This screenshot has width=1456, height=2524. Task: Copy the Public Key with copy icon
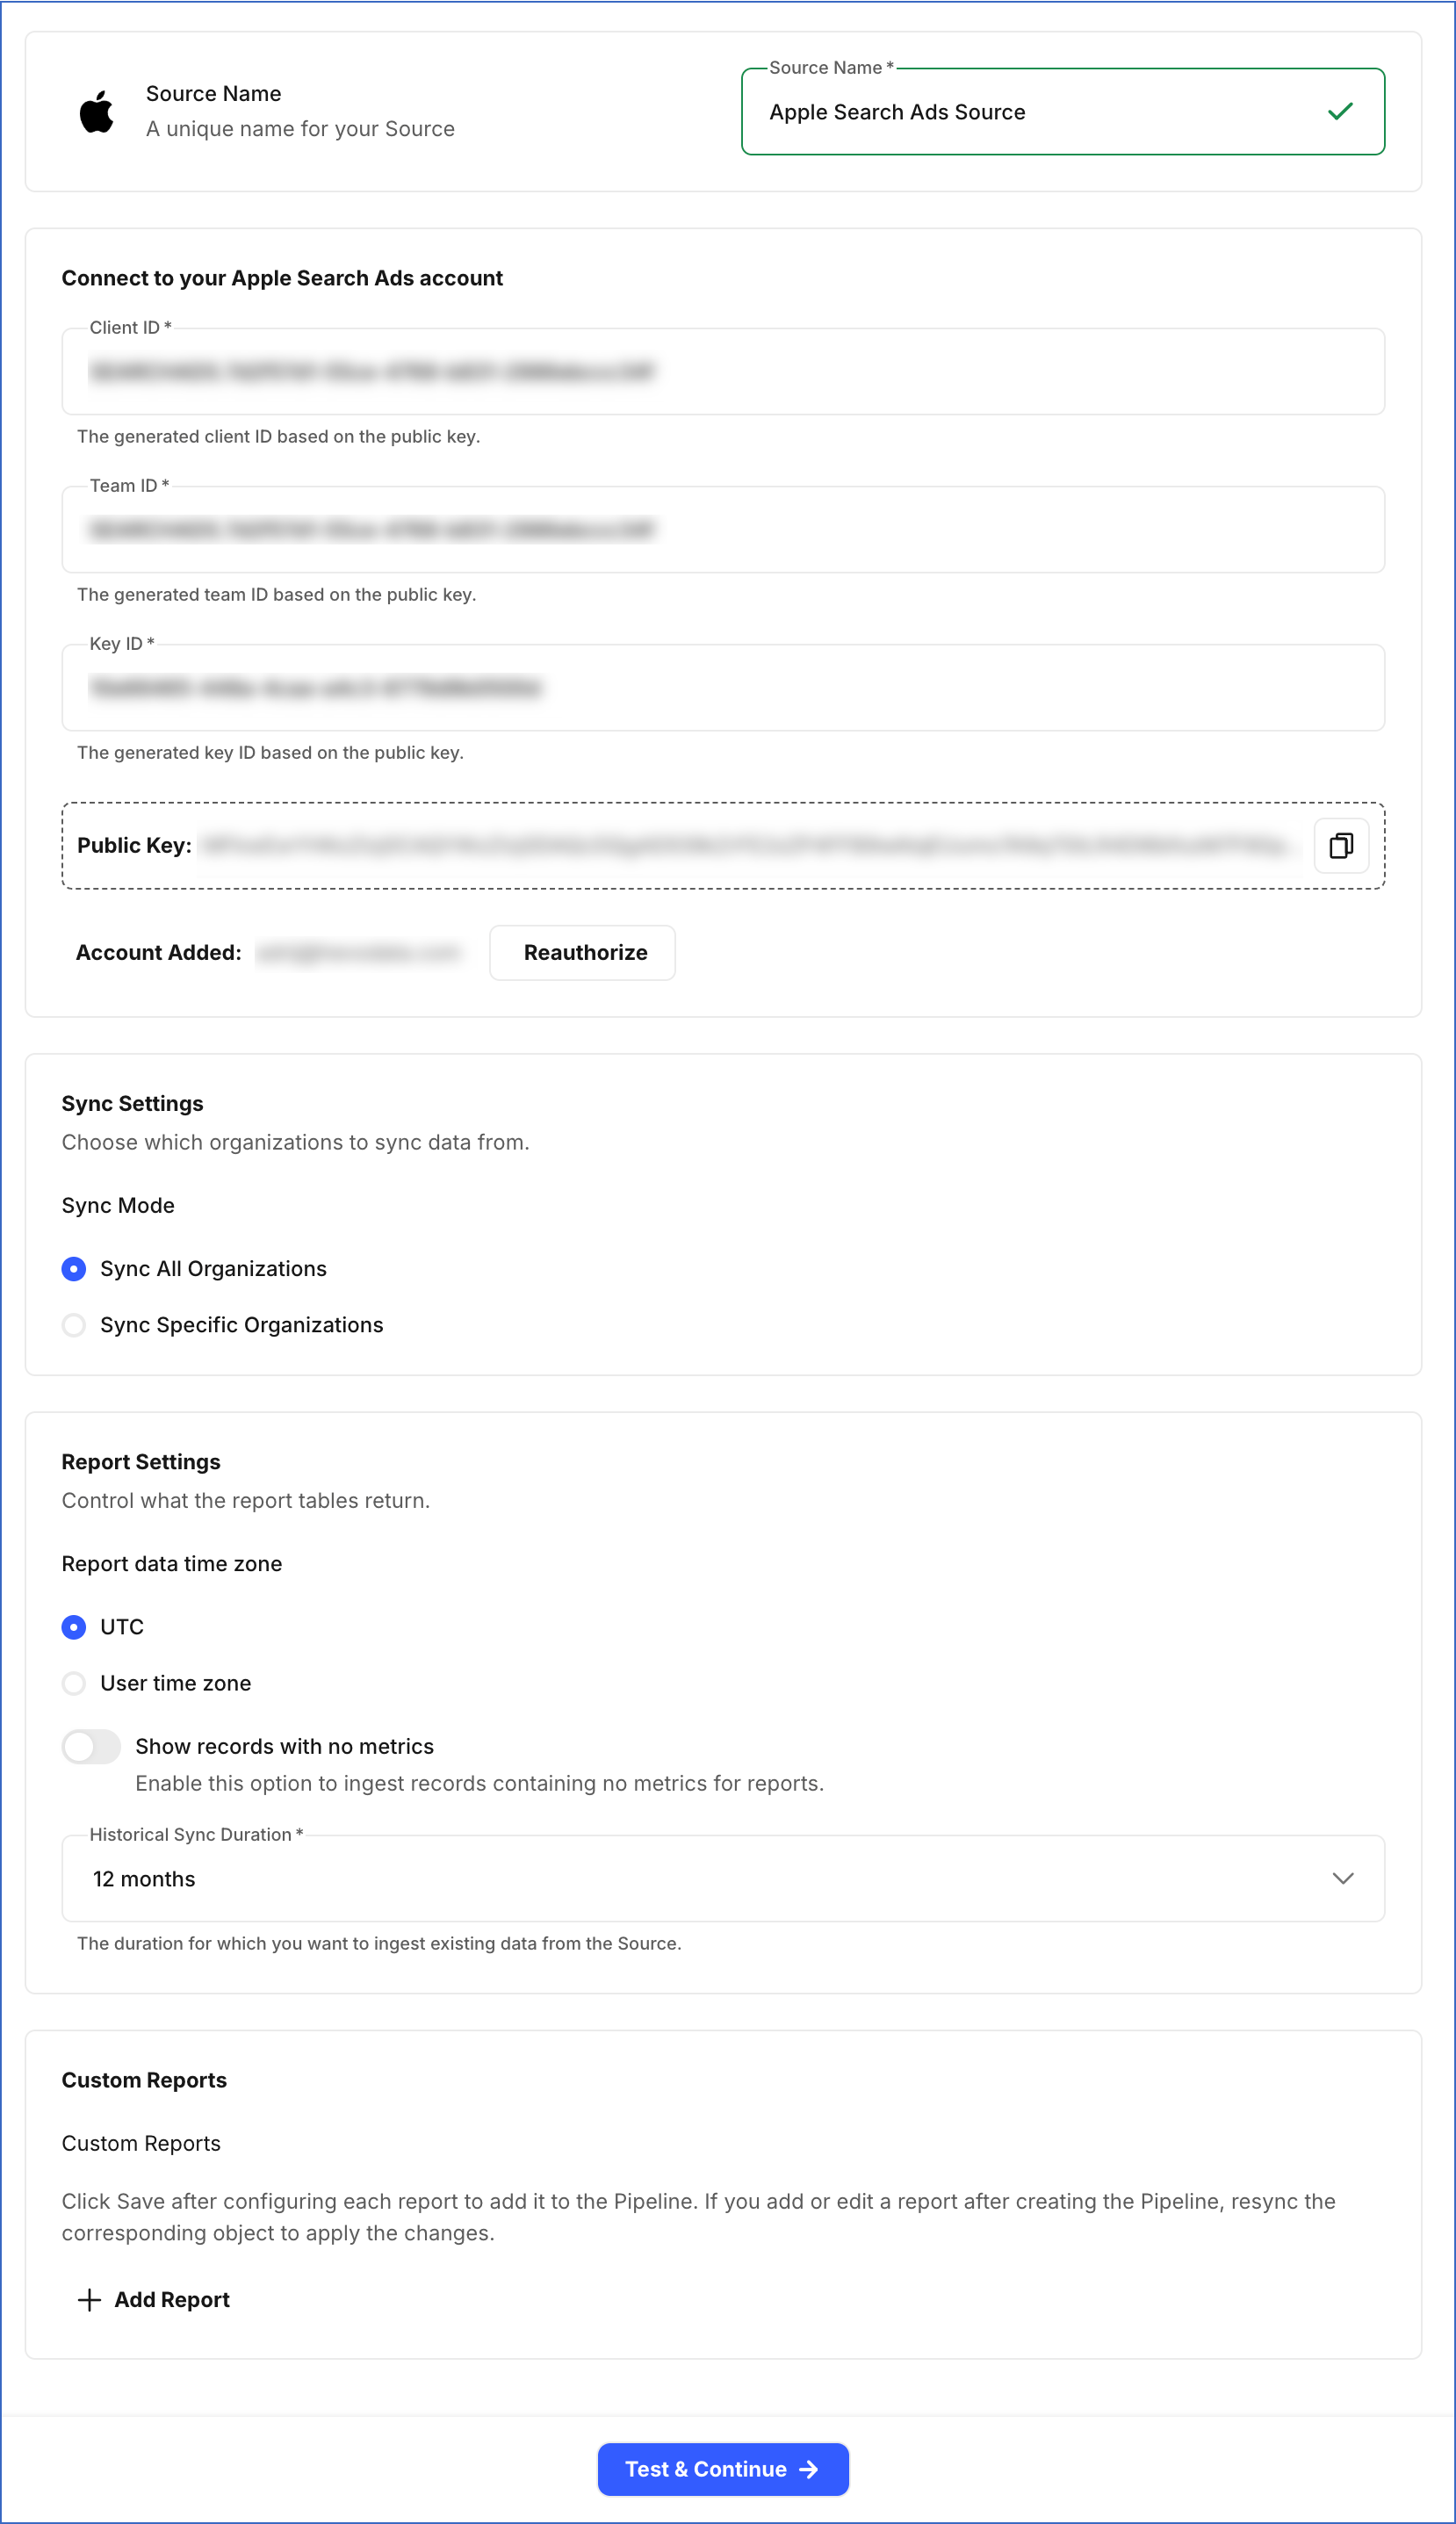1341,846
